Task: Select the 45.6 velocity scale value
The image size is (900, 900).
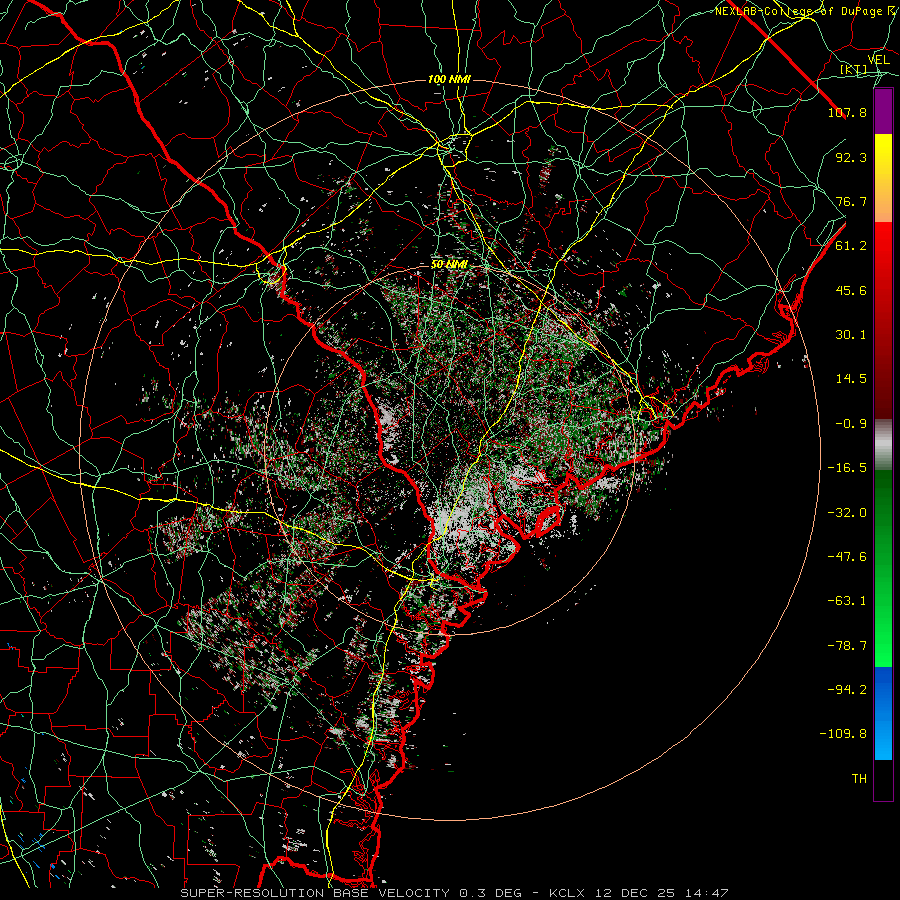Action: pos(851,290)
